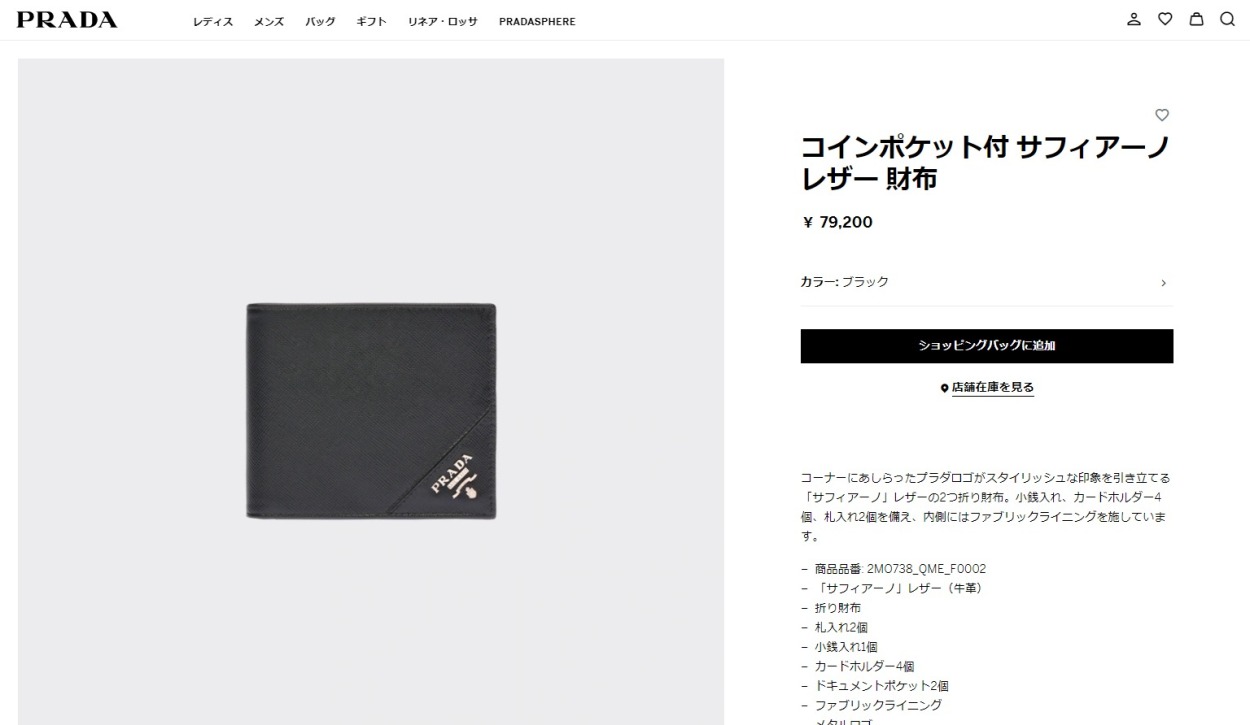Open the account user icon
The image size is (1250, 725).
(1134, 19)
